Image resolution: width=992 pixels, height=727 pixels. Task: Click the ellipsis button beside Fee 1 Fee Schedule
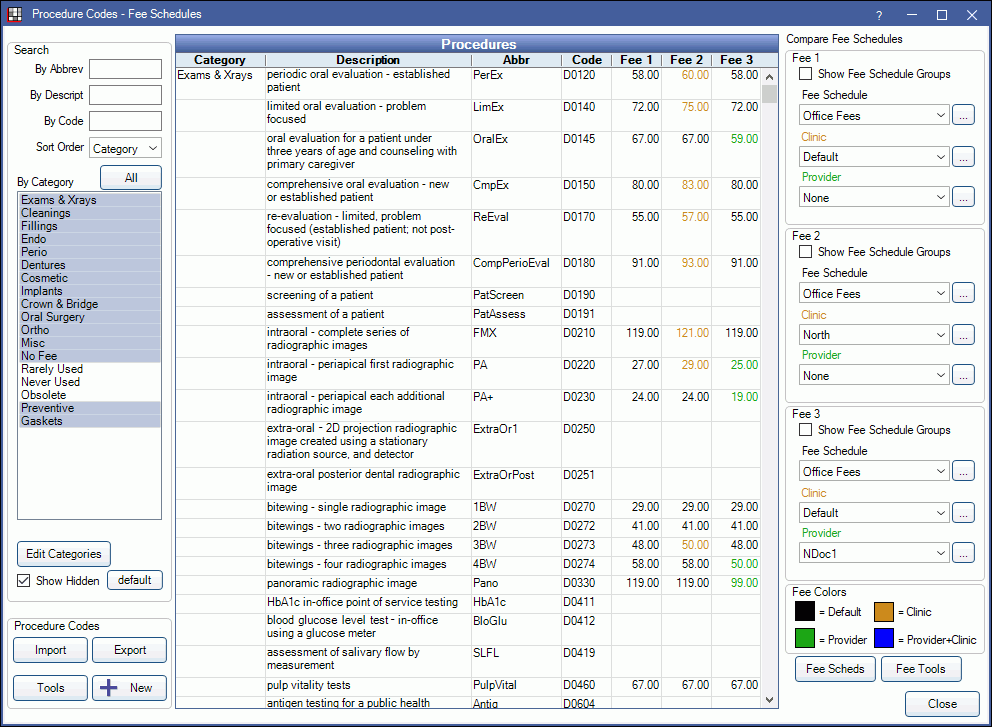962,116
